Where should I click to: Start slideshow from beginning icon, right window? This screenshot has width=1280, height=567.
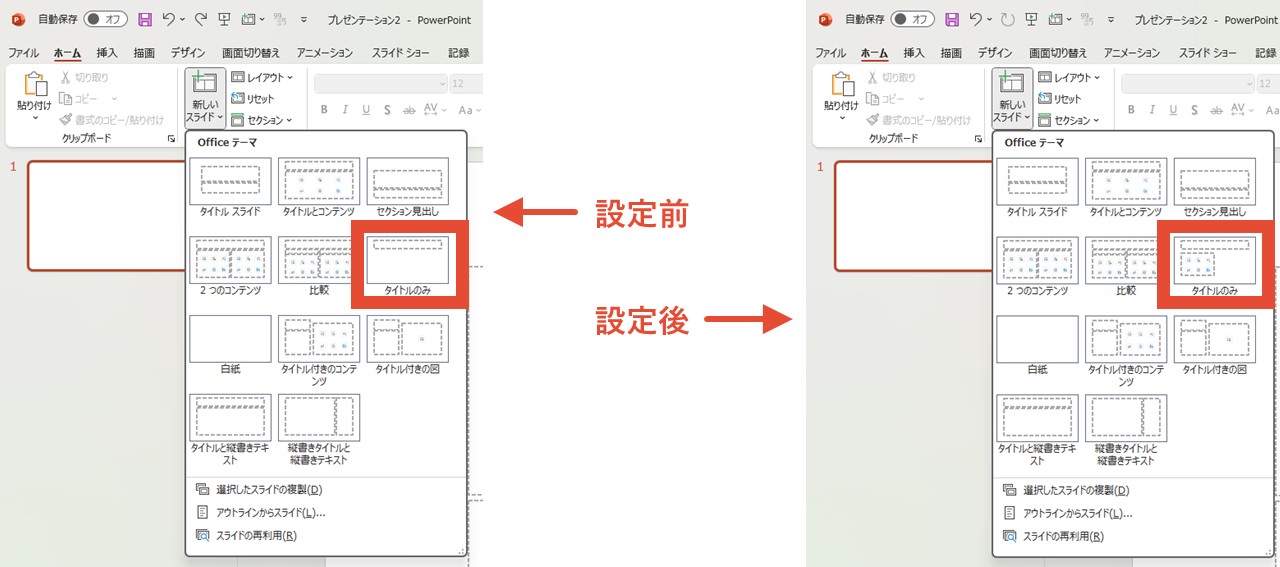(x=1031, y=19)
